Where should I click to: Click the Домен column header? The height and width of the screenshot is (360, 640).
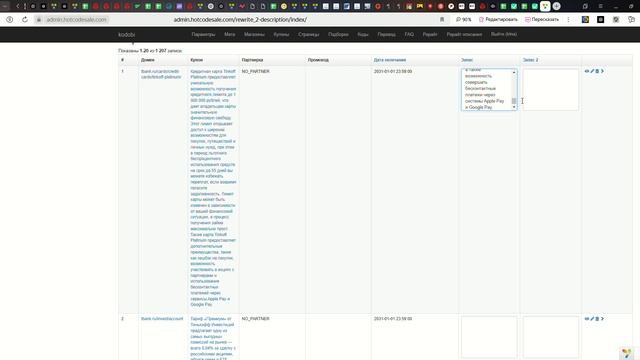tap(147, 60)
